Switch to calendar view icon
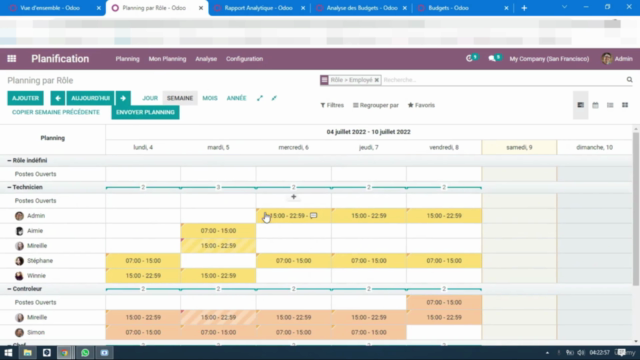The width and height of the screenshot is (640, 360). click(596, 105)
